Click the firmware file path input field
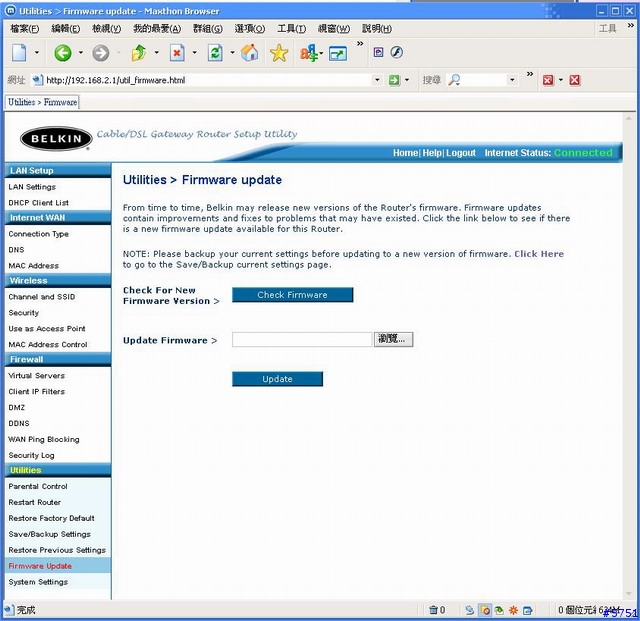The image size is (640, 621). (x=302, y=339)
